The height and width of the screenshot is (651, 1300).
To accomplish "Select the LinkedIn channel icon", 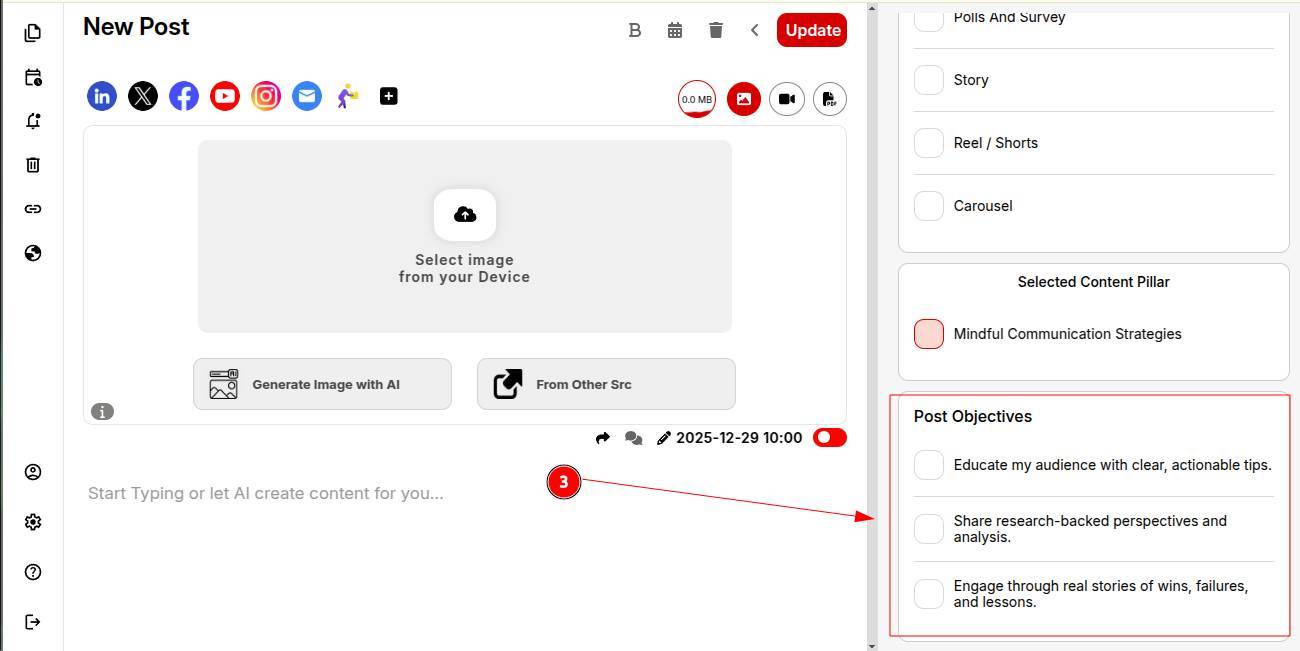I will 102,96.
